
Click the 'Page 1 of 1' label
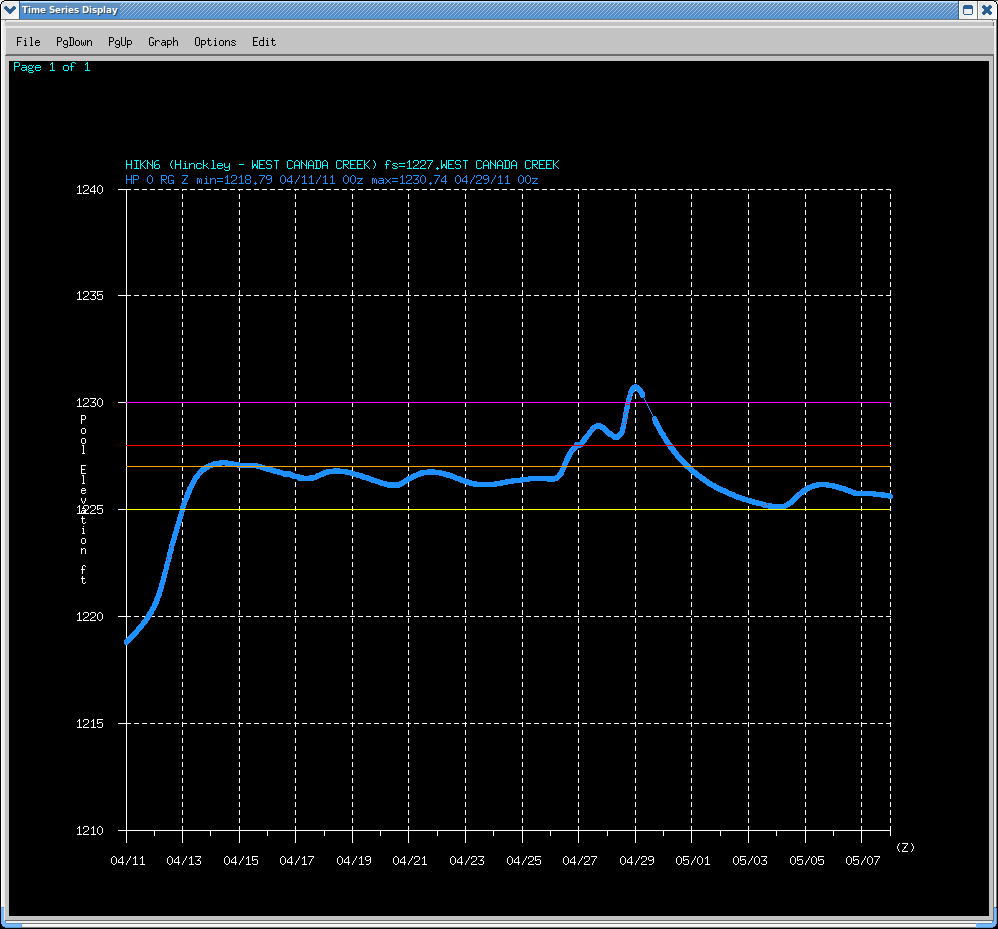tap(52, 67)
